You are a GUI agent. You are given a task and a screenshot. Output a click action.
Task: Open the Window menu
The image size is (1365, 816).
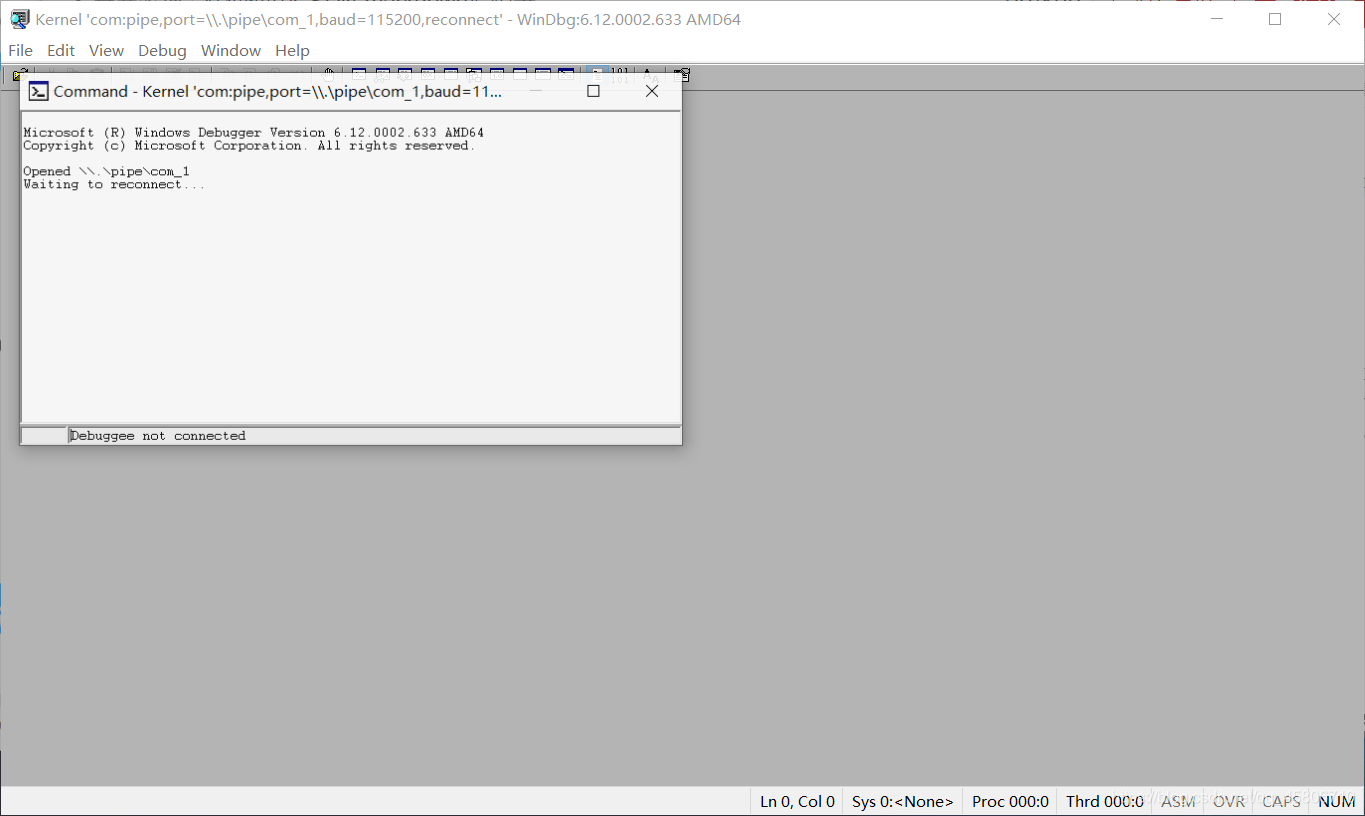click(231, 50)
